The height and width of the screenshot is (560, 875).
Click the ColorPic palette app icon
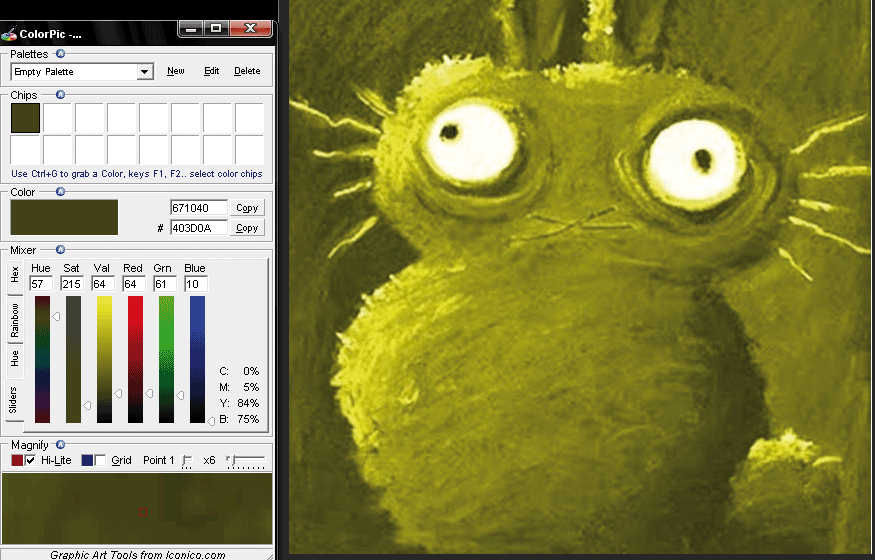(x=9, y=35)
